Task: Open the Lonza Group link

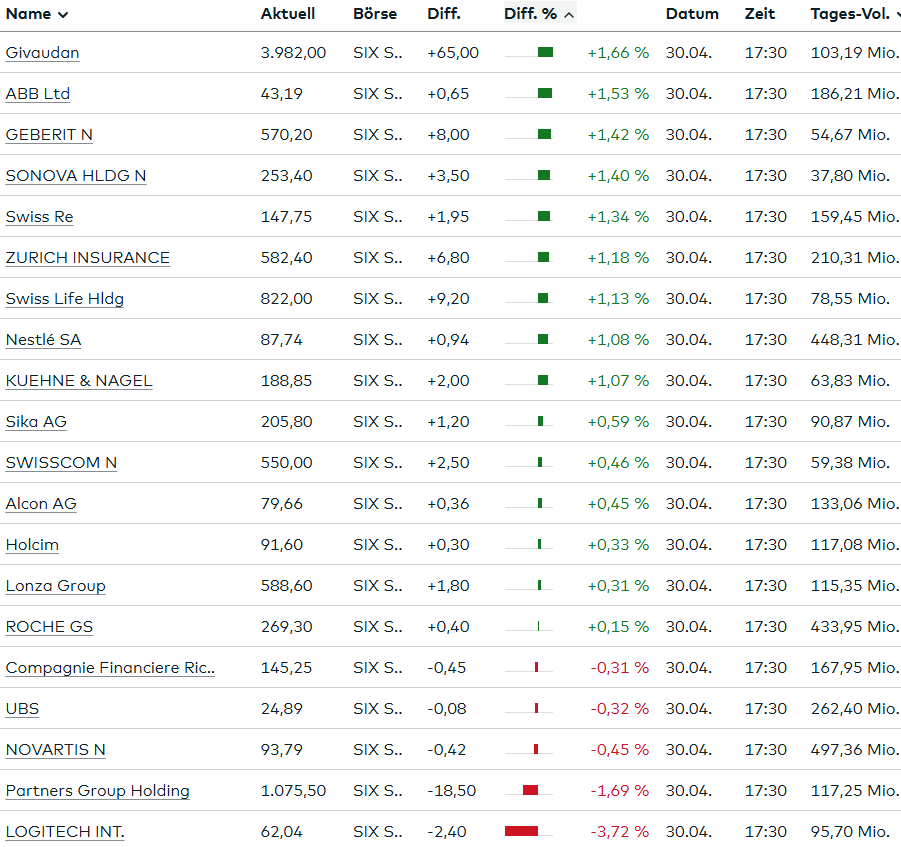Action: (x=56, y=586)
